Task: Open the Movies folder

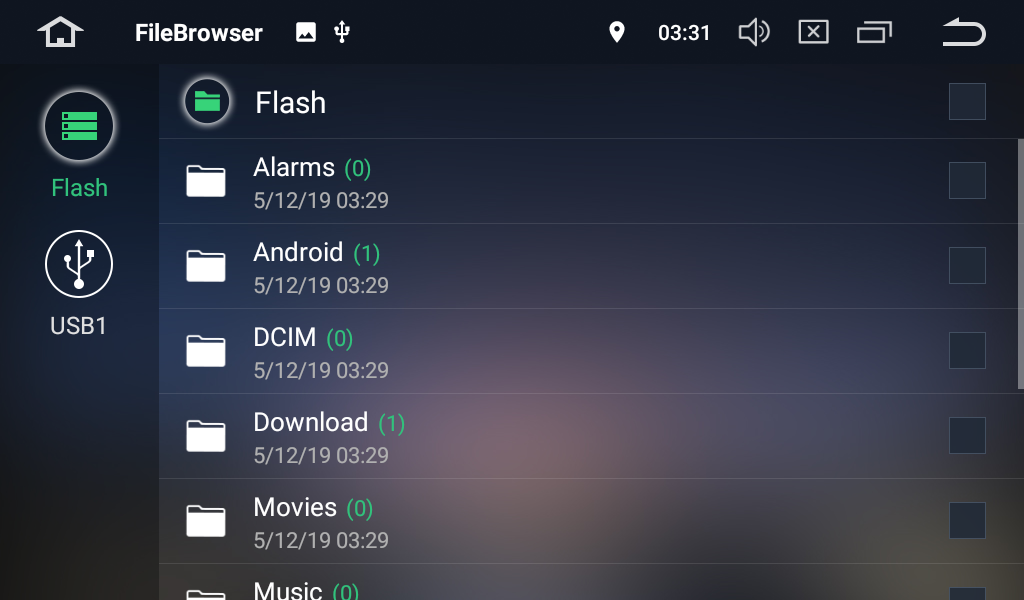Action: pyautogui.click(x=588, y=521)
